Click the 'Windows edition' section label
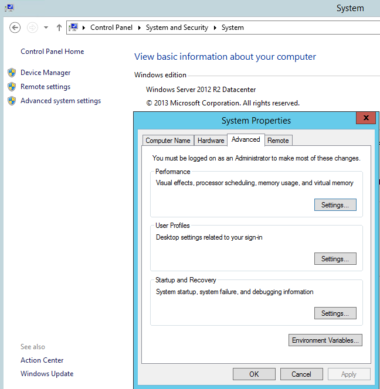 point(160,75)
